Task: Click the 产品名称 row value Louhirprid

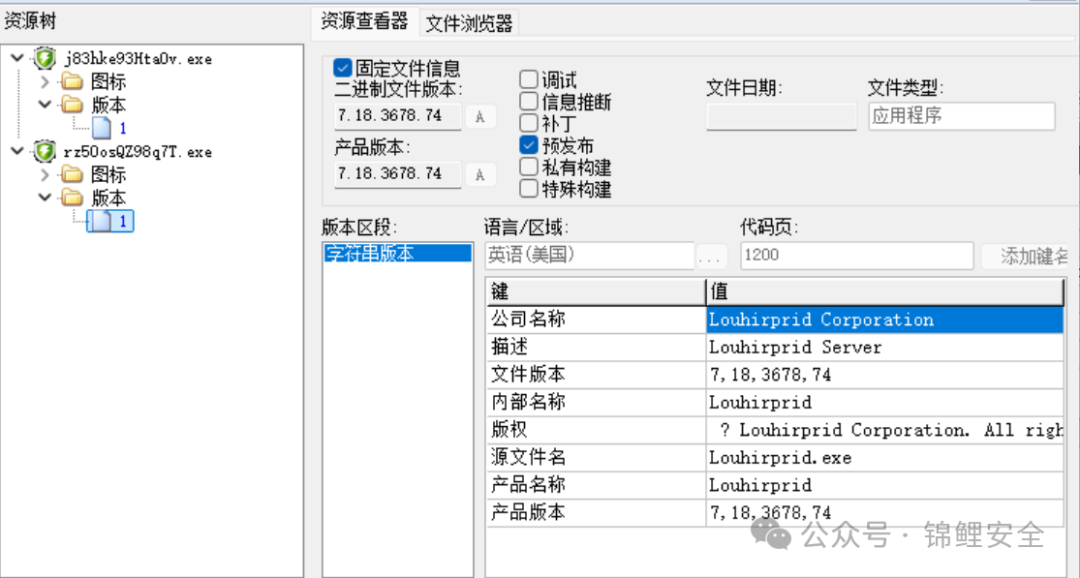Action: tap(885, 485)
